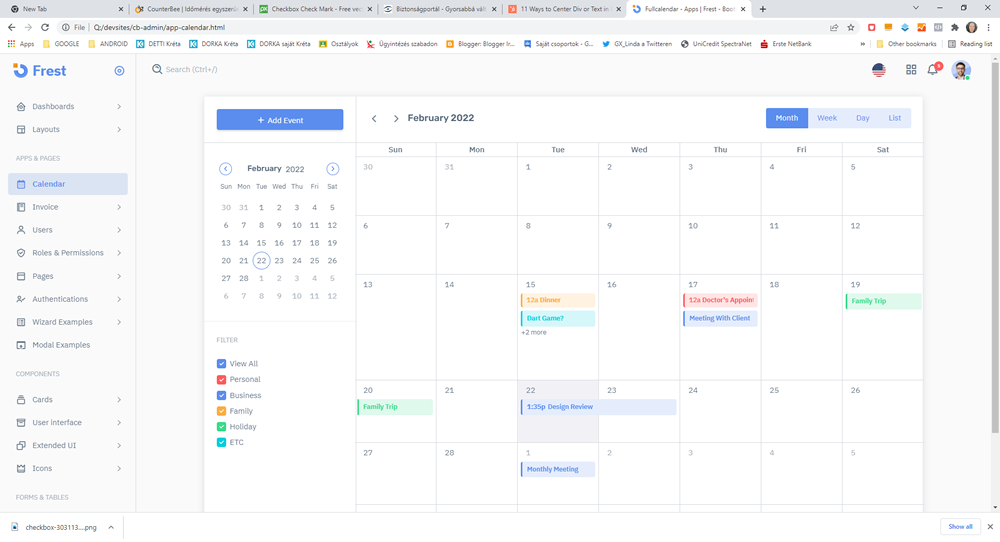
Task: Toggle the Family filter checkbox
Action: (x=222, y=411)
